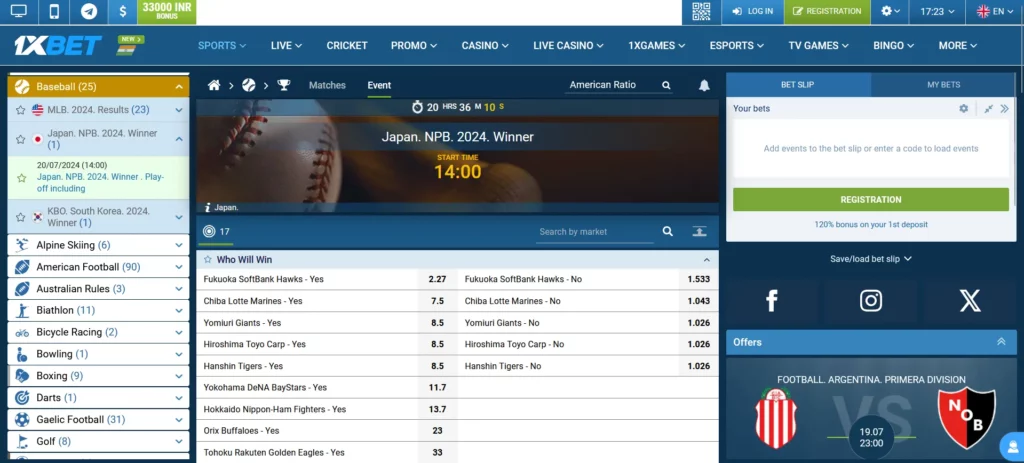Favorite Japan. NPB. 2024. Winner league star
The width and height of the screenshot is (1024, 463).
point(20,139)
